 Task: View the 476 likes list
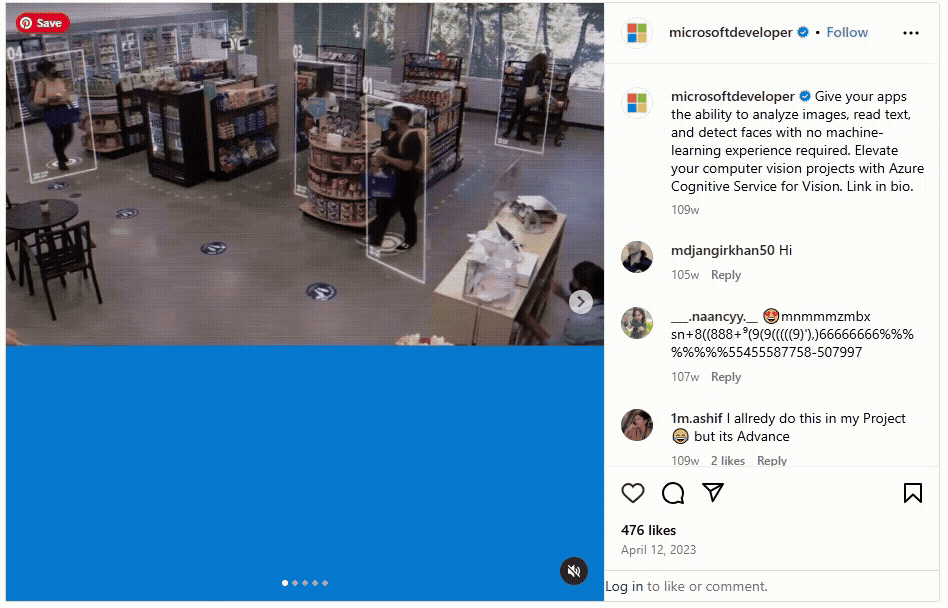pyautogui.click(x=648, y=531)
